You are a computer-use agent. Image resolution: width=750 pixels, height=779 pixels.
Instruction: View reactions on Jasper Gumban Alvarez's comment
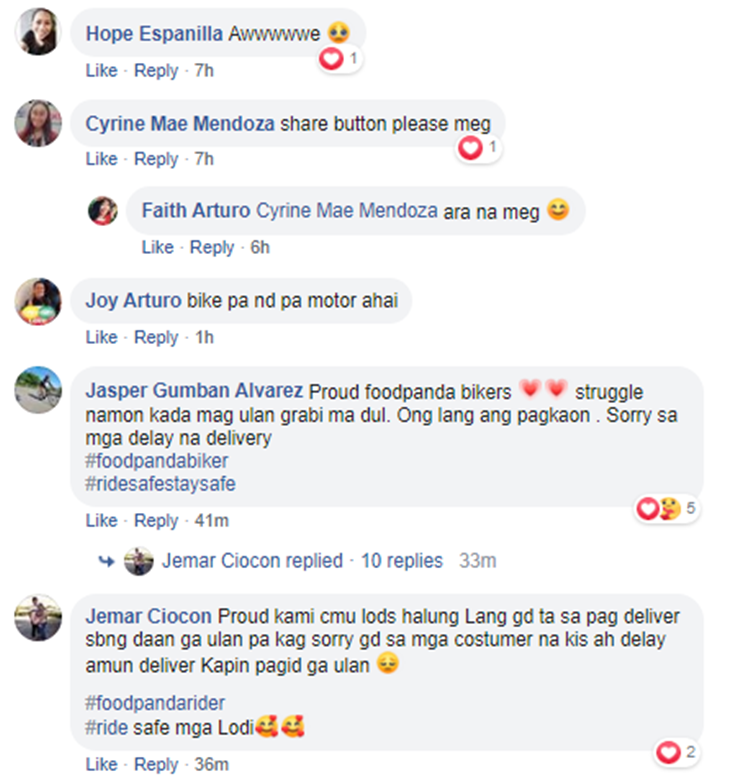pos(667,509)
